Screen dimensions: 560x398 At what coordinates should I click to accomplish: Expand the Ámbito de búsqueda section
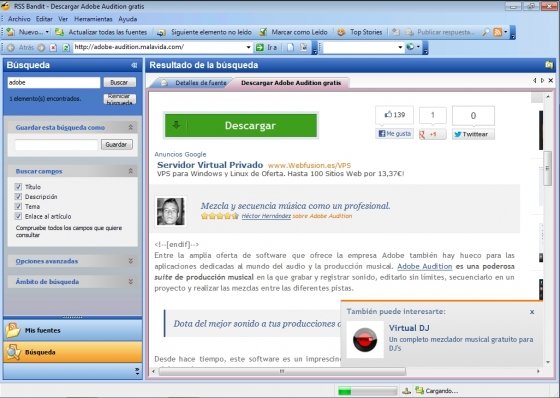pos(131,282)
